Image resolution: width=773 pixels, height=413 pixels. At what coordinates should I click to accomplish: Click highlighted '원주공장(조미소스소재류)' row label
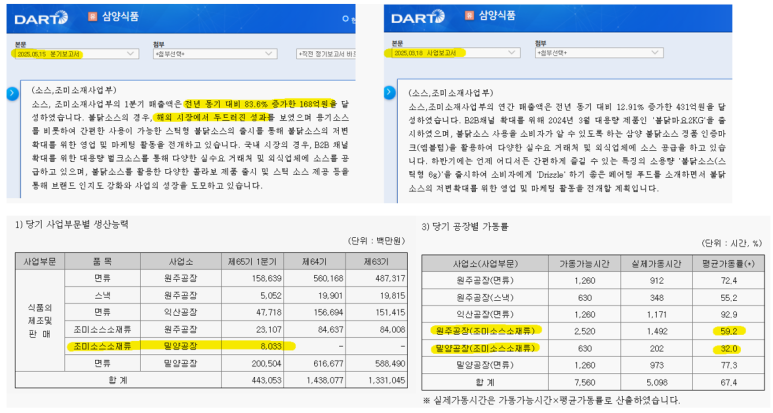click(486, 331)
